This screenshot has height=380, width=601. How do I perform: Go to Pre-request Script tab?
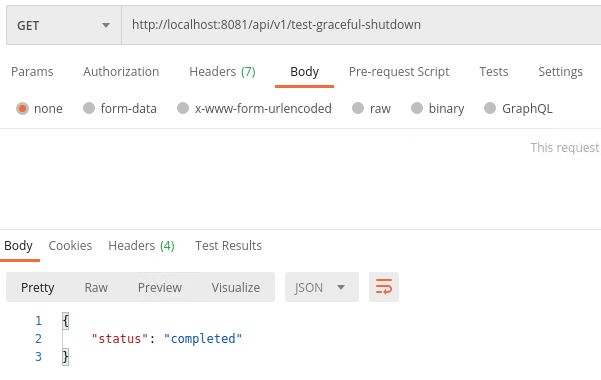(399, 72)
